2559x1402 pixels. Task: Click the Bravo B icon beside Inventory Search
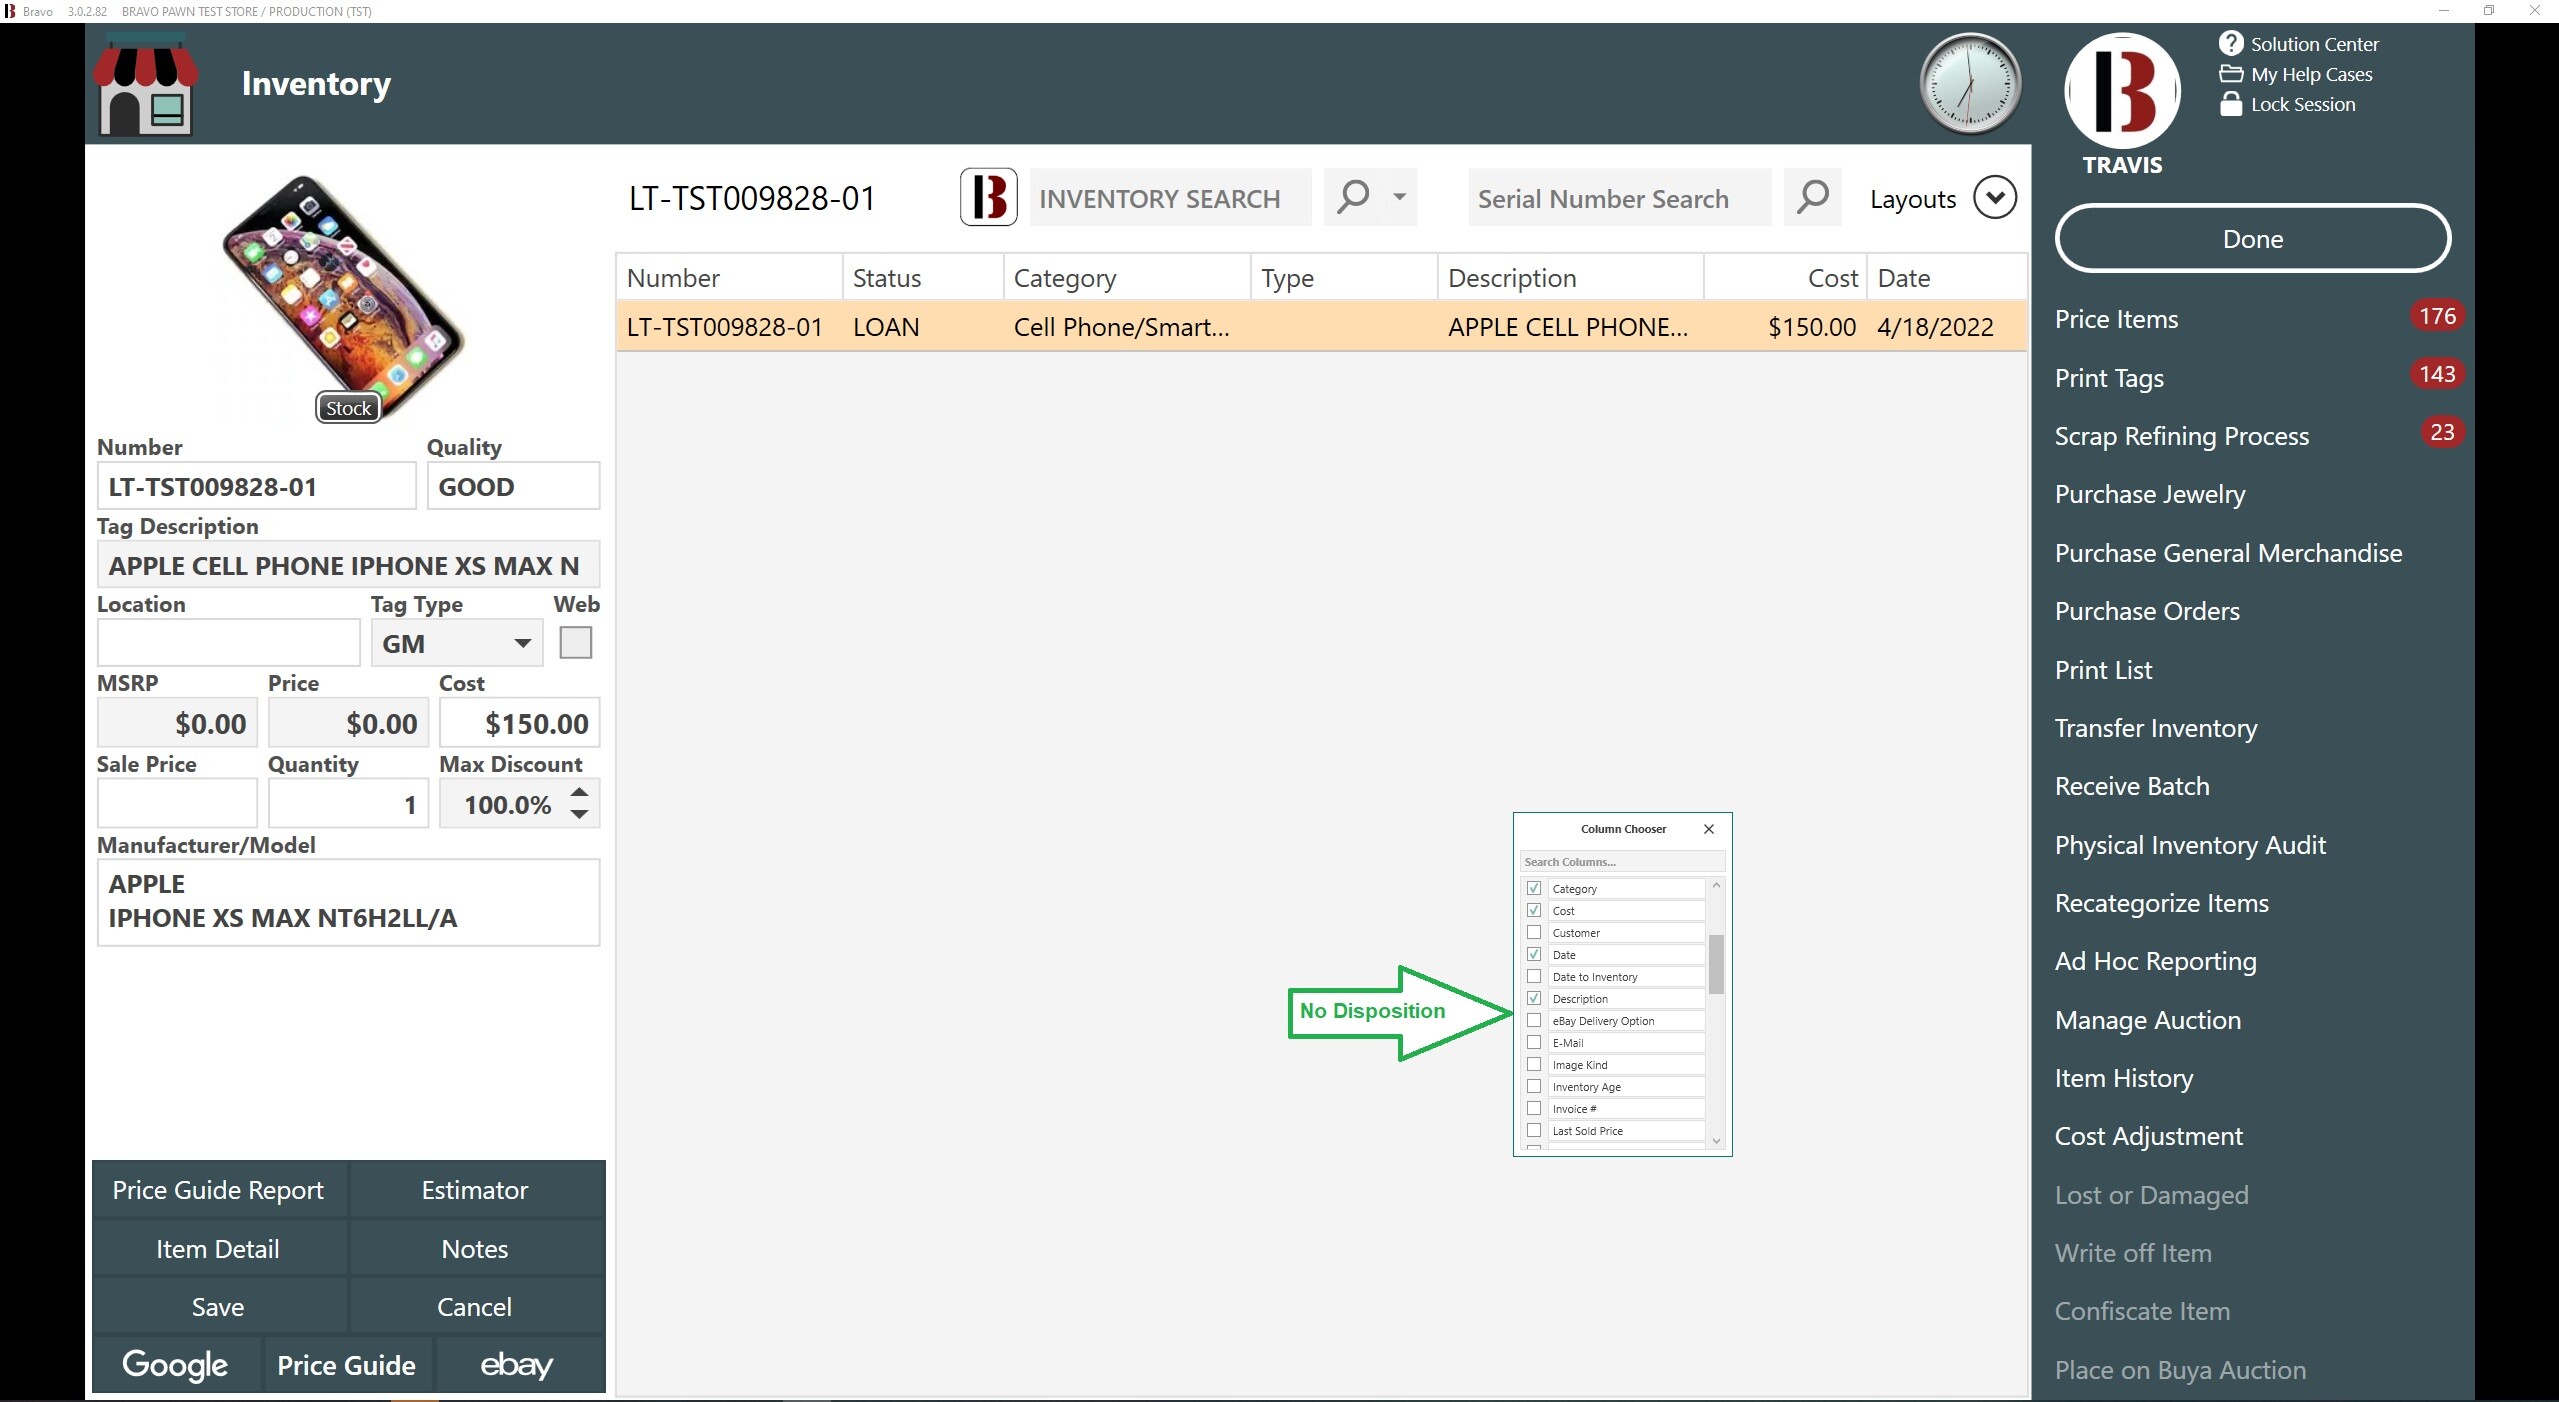[988, 197]
